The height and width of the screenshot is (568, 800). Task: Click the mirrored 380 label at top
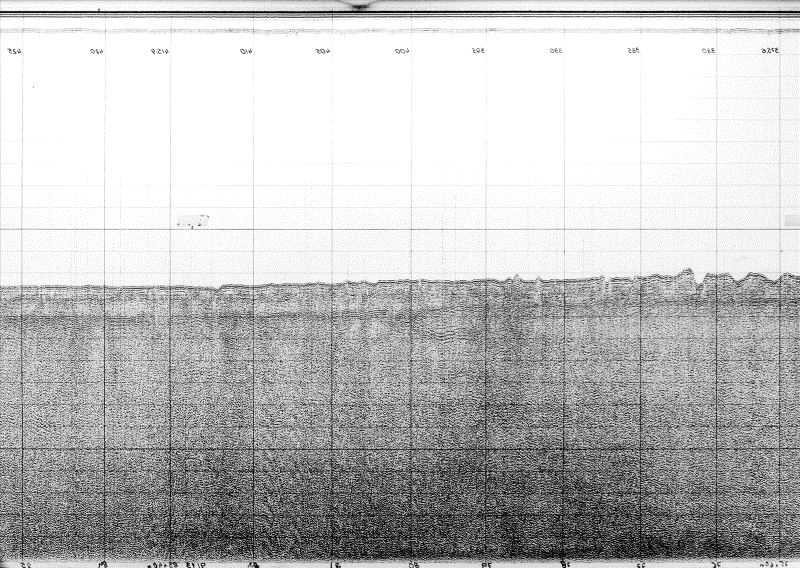[x=708, y=50]
